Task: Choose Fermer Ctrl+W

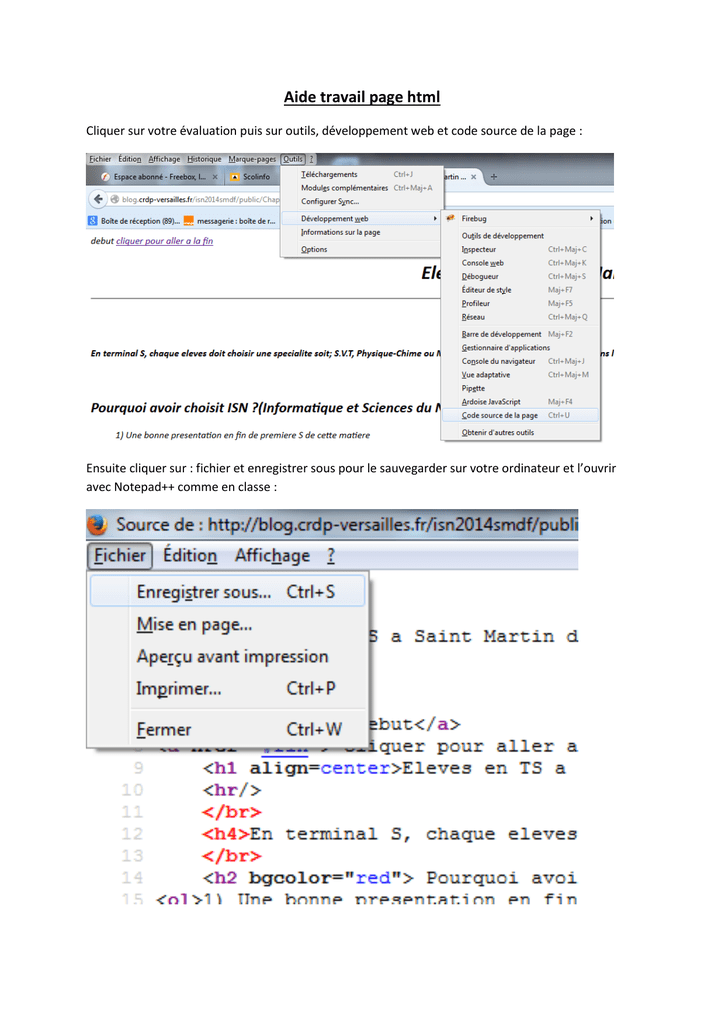Action: 227,729
